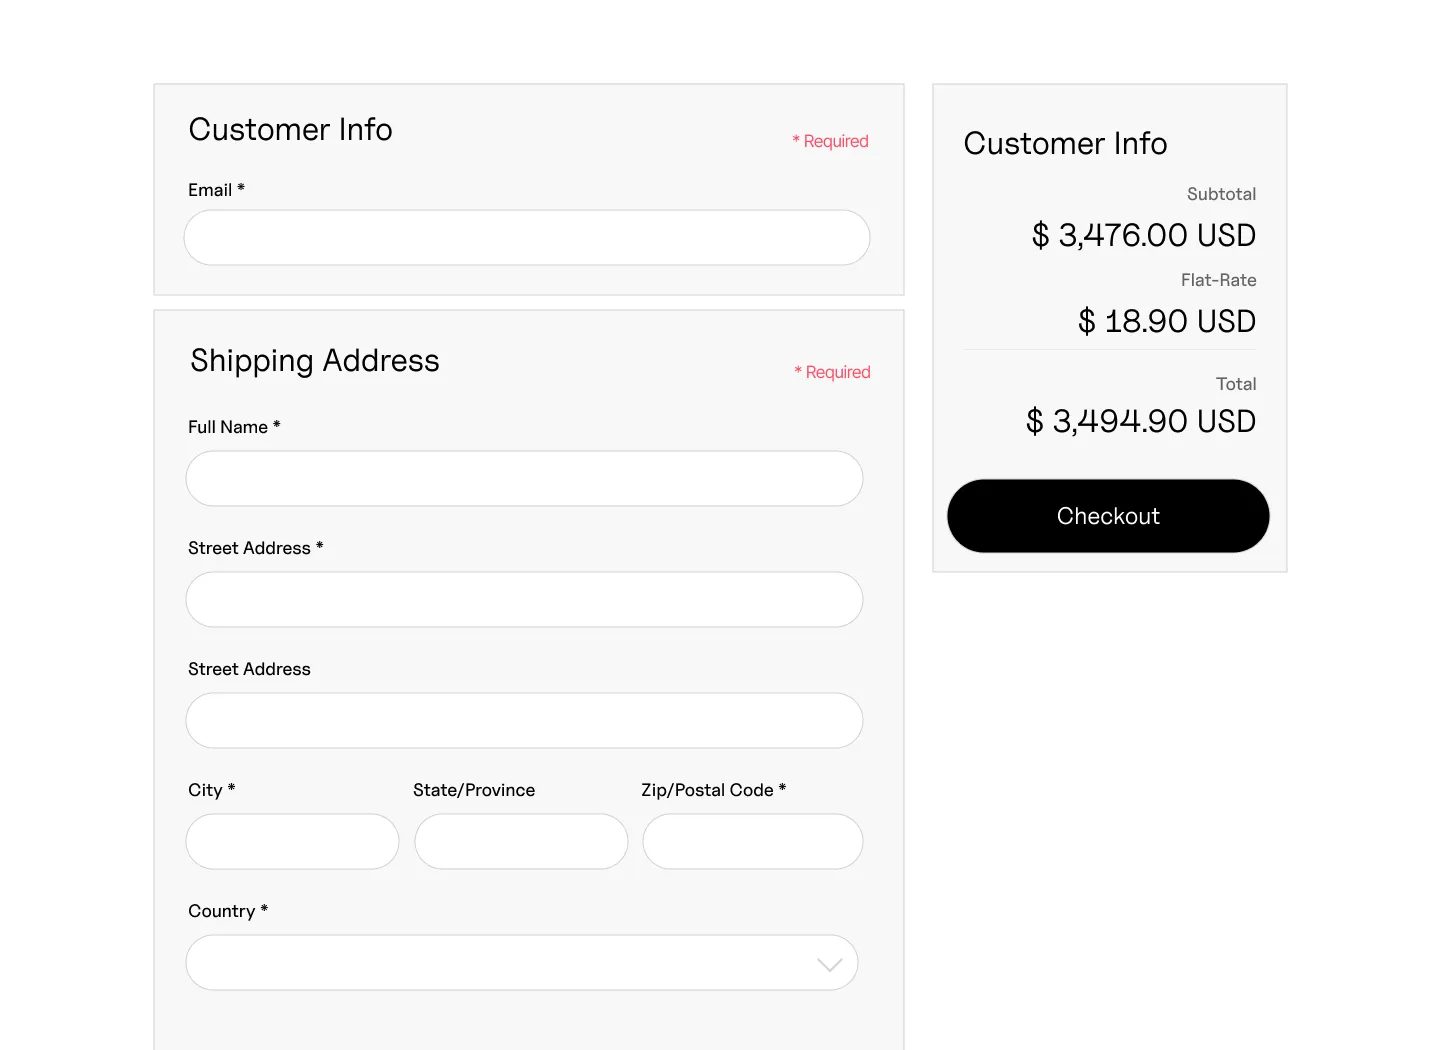Screen dimensions: 1440x1050
Task: Click the Zip/Postal Code field
Action: coord(752,841)
